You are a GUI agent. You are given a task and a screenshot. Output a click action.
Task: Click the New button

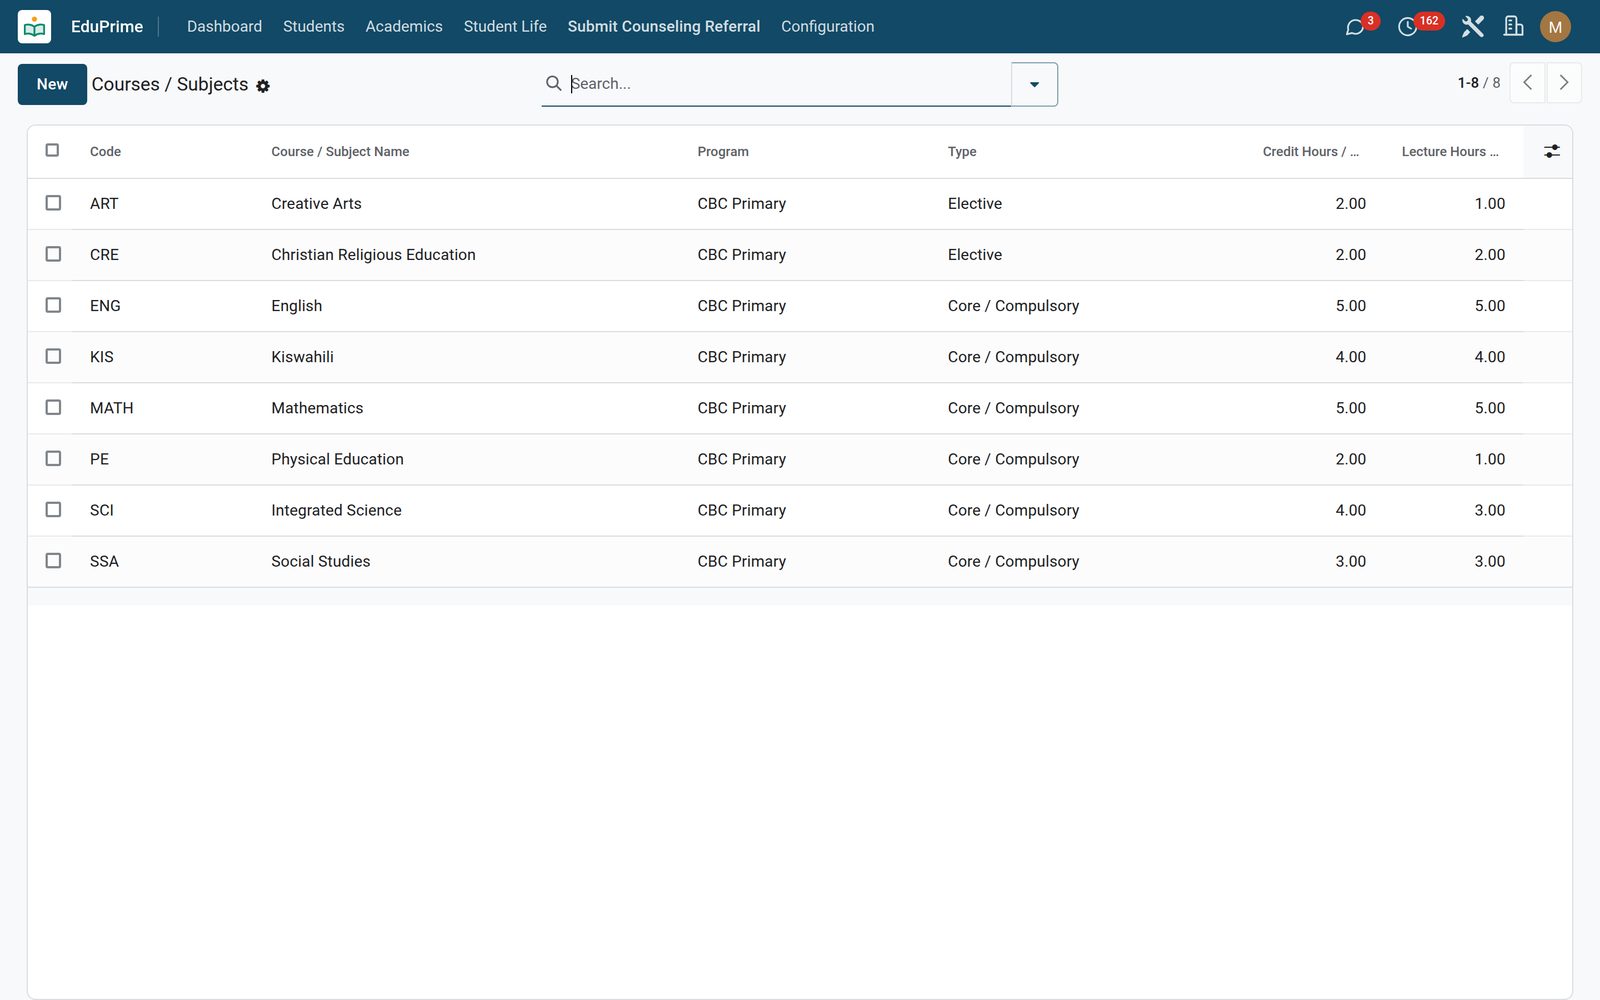52,84
